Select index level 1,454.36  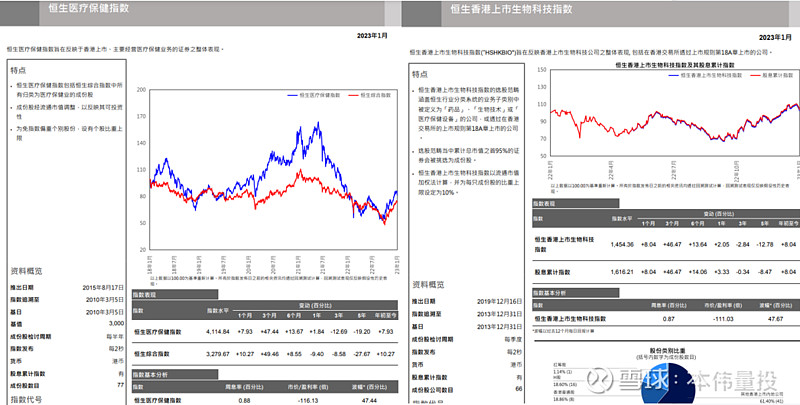point(622,245)
